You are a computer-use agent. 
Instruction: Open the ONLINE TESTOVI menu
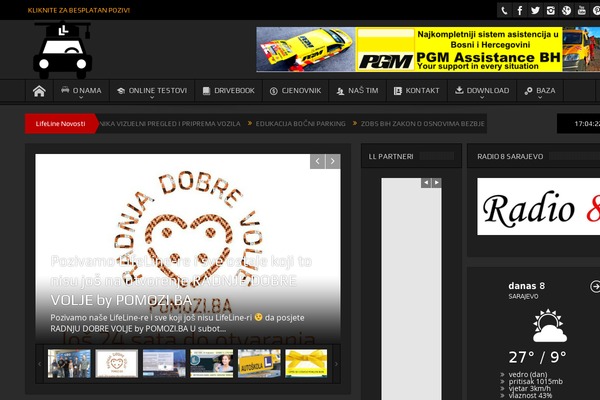coord(152,91)
